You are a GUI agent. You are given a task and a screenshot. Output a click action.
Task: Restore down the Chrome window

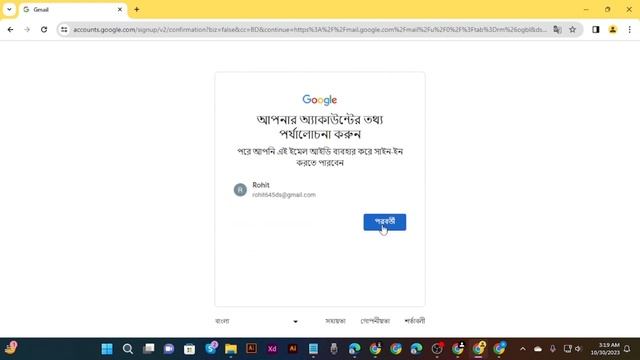pos(607,9)
